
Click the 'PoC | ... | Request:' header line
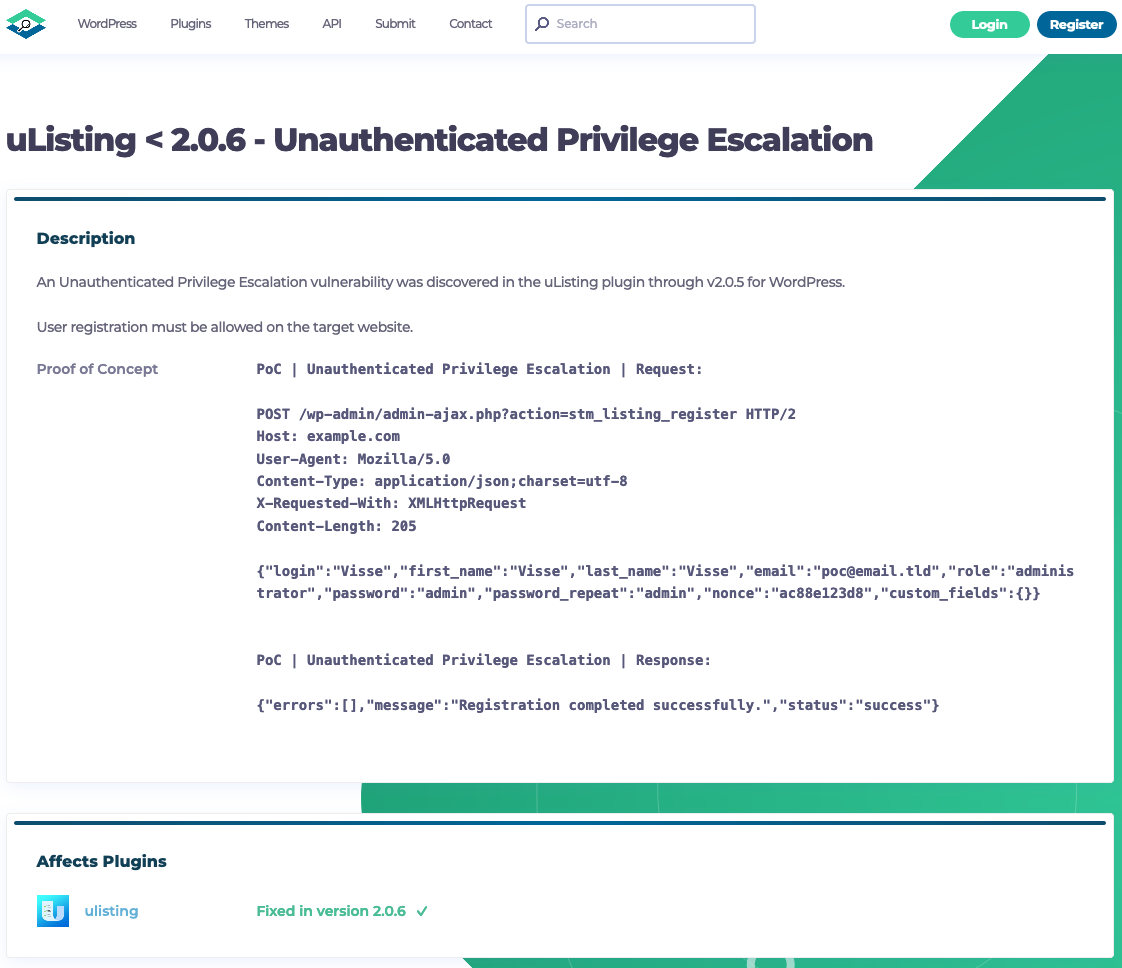click(x=479, y=369)
